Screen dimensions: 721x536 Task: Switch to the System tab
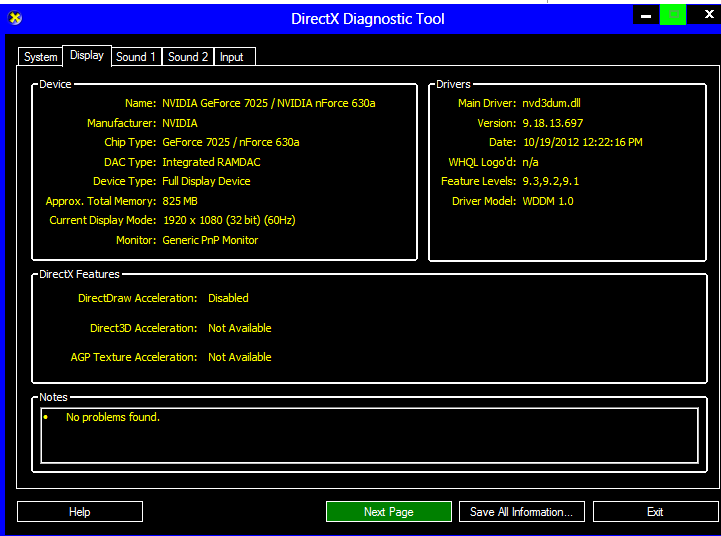pos(41,57)
